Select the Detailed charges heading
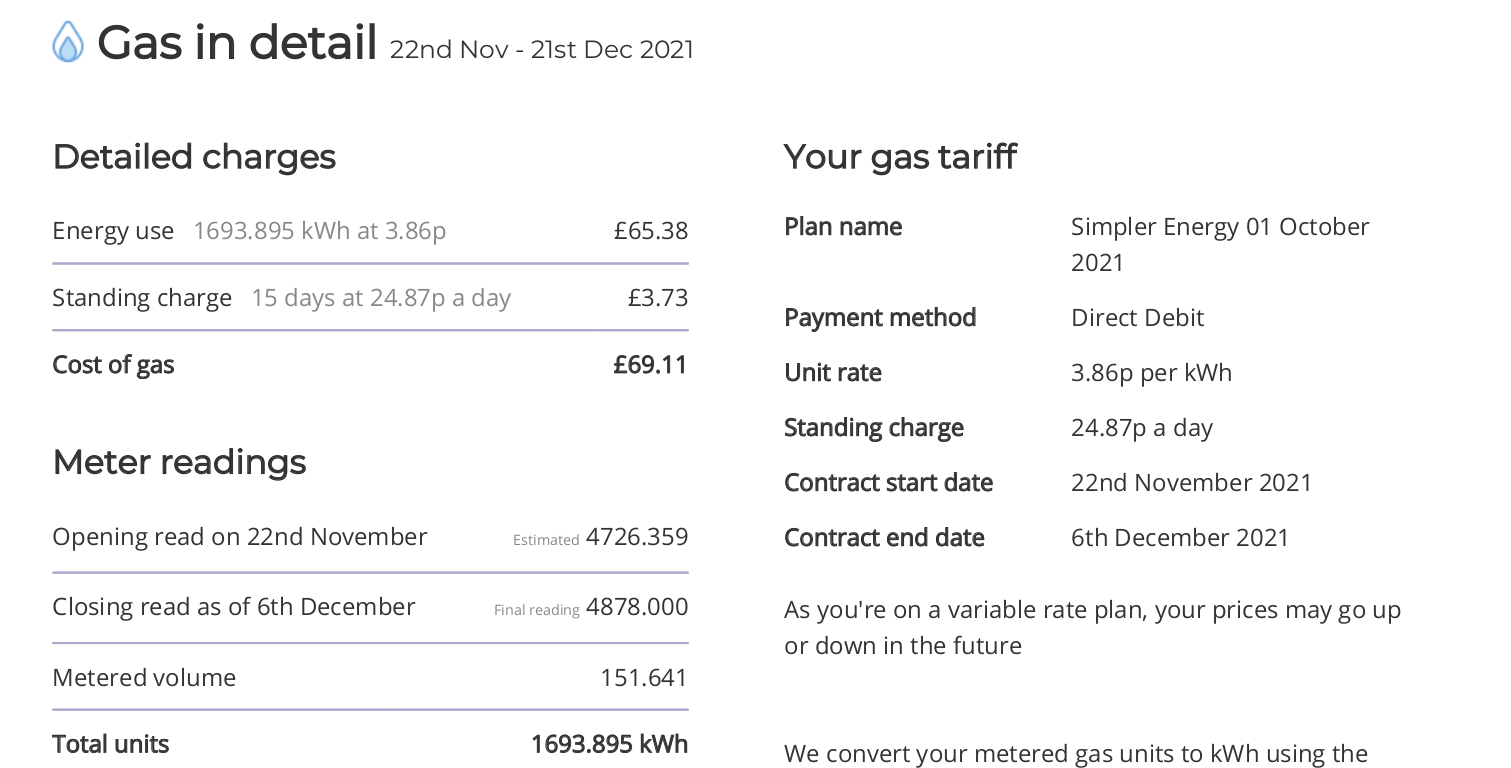This screenshot has width=1511, height=768. coord(194,157)
